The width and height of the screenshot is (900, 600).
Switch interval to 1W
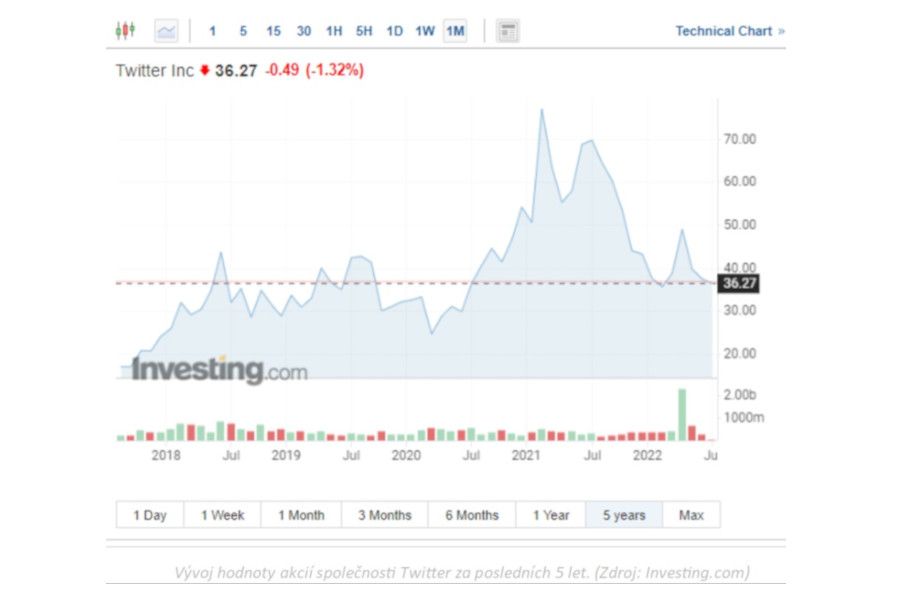tap(425, 31)
